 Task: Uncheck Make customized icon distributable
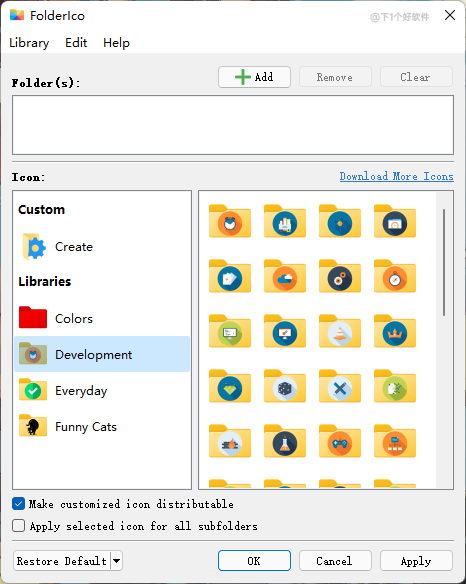(x=19, y=504)
